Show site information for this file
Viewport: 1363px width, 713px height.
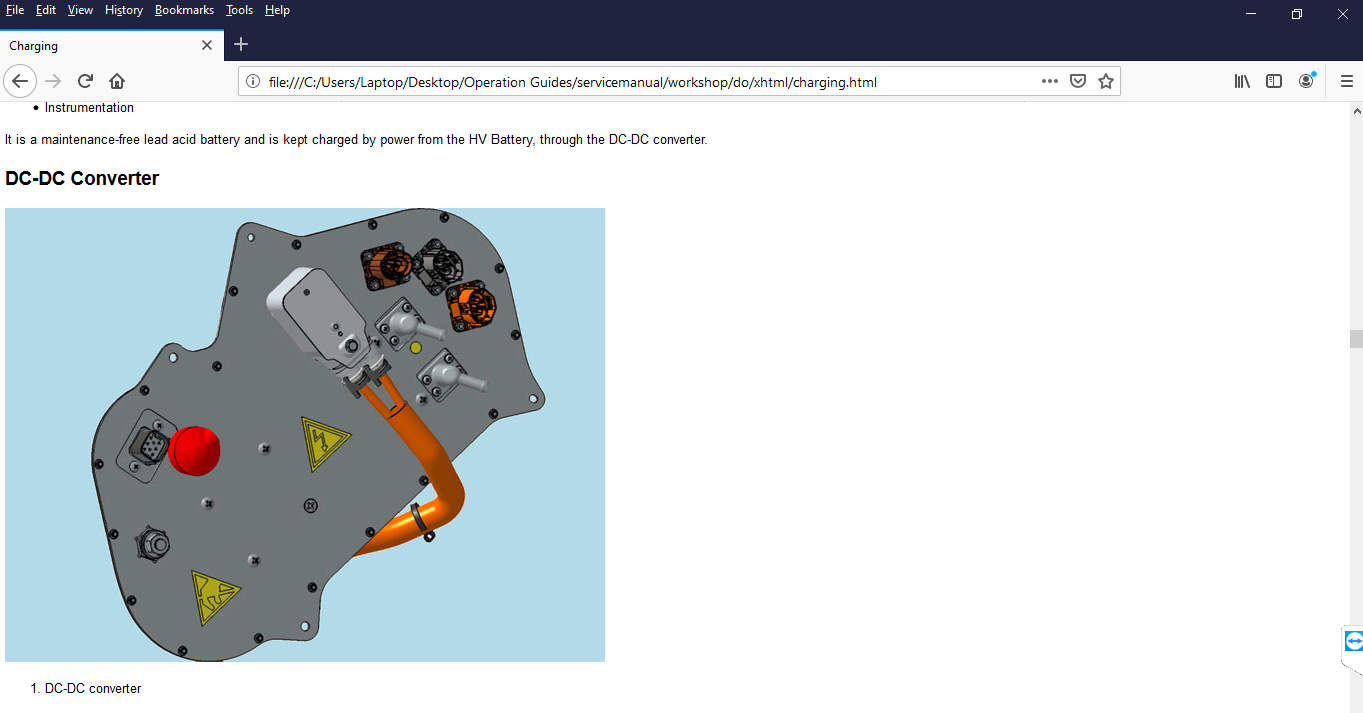coord(253,82)
